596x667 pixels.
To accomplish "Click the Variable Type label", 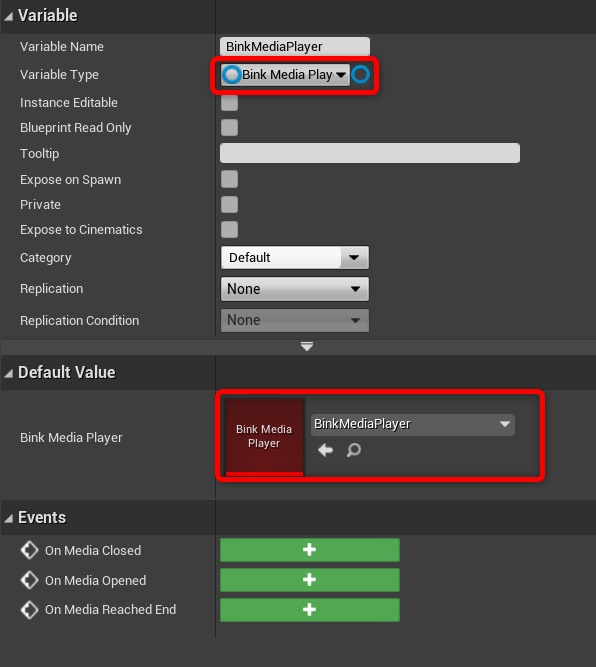I will click(x=59, y=74).
